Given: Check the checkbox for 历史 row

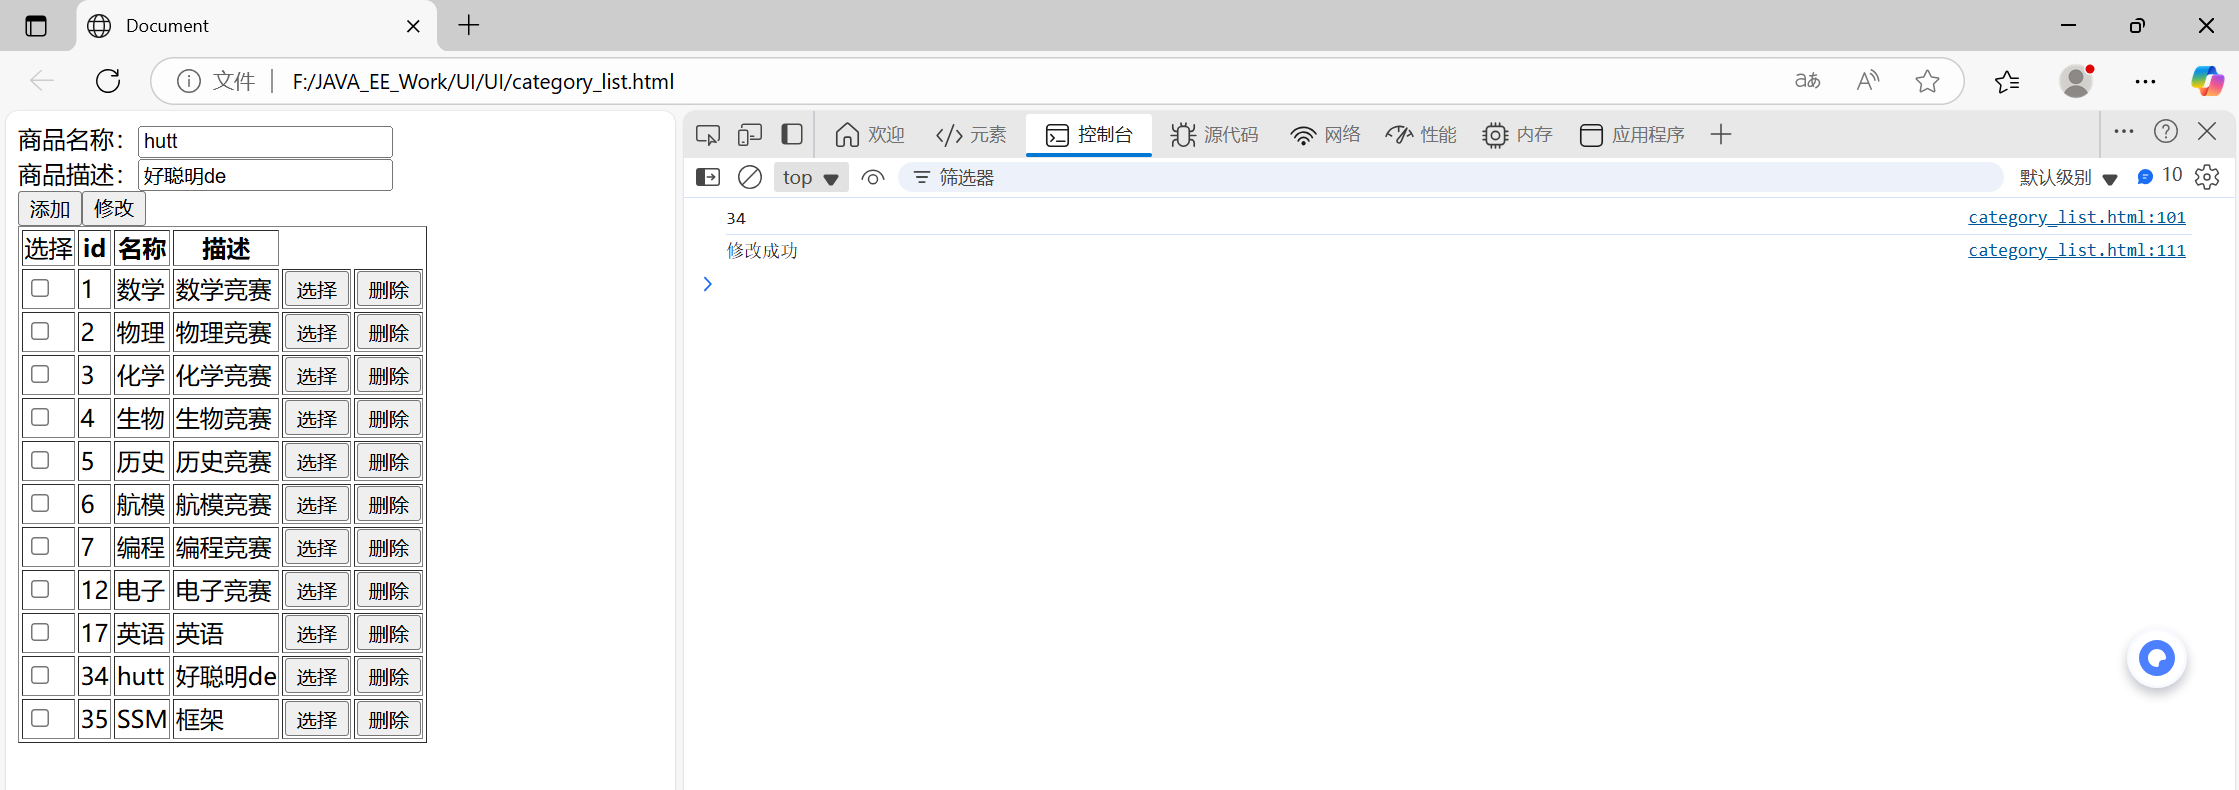Looking at the screenshot, I should tap(40, 460).
